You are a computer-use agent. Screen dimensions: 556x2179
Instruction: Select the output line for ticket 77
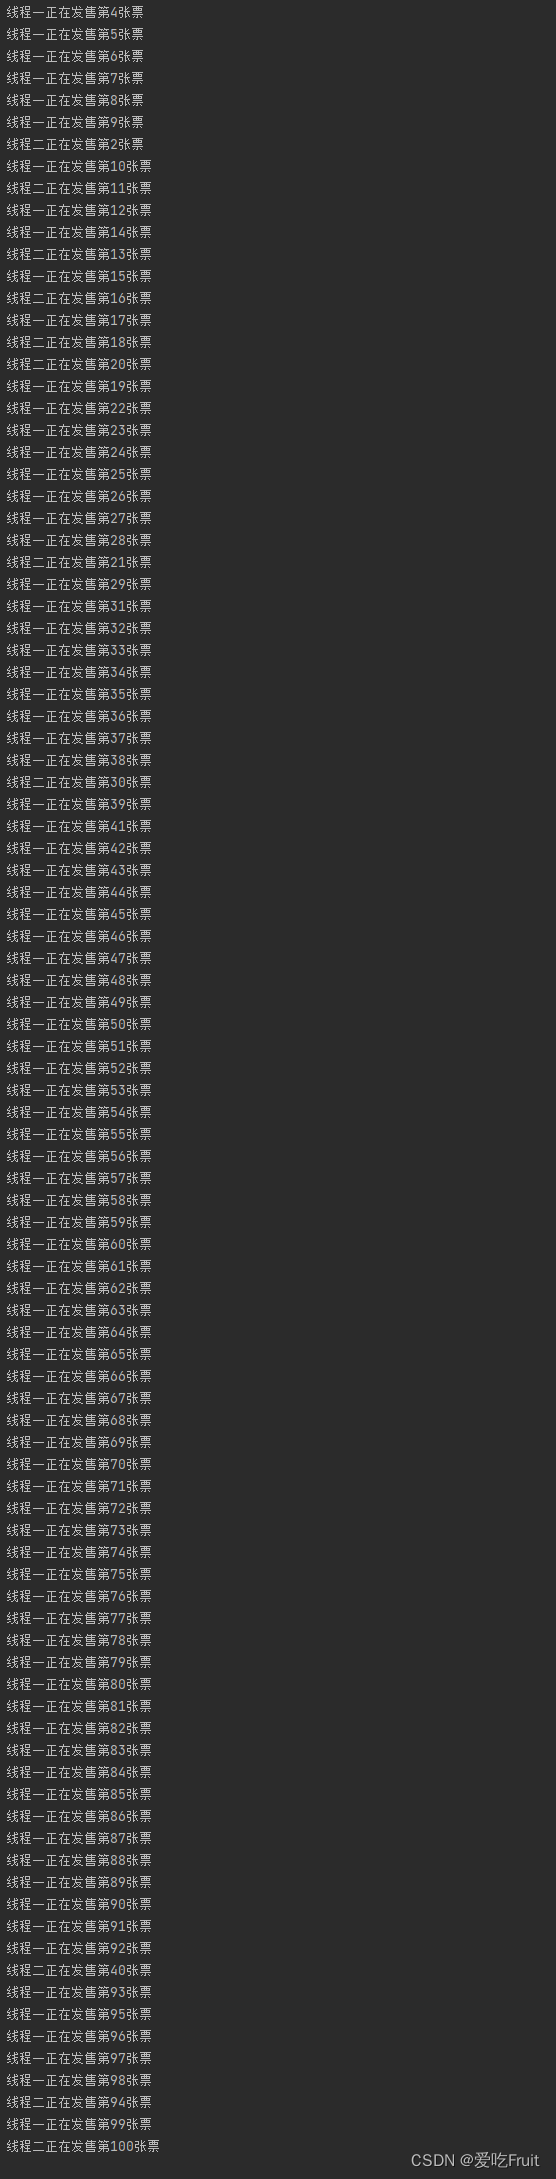79,1618
